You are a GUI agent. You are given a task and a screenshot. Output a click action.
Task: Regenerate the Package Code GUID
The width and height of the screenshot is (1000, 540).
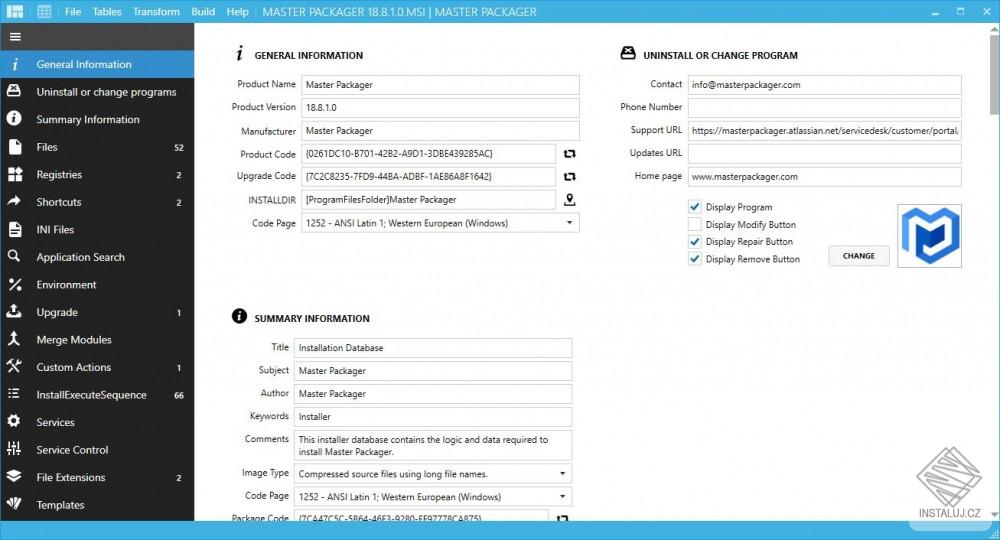pyautogui.click(x=562, y=518)
